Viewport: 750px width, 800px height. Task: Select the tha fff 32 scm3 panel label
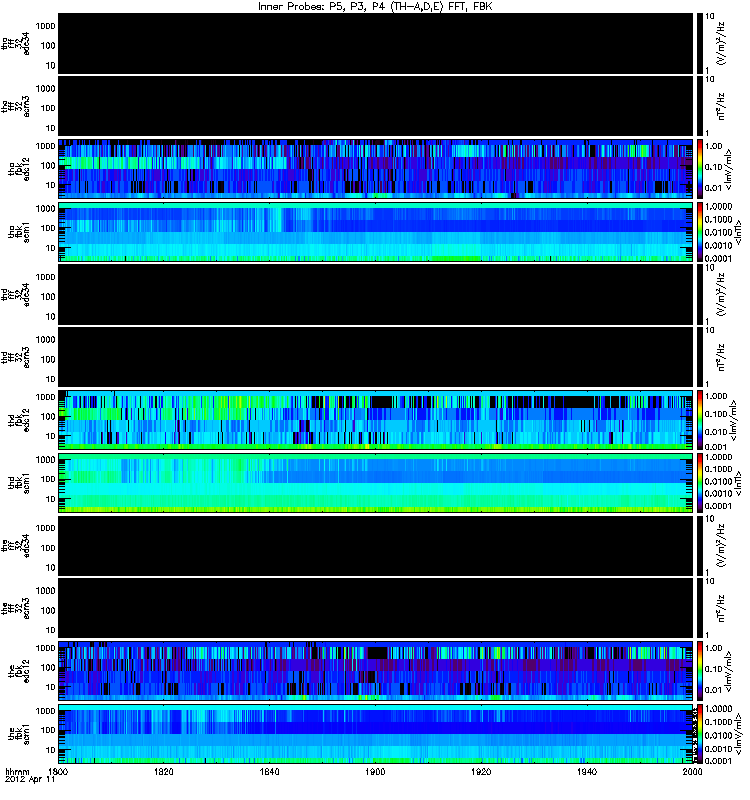pyautogui.click(x=15, y=106)
